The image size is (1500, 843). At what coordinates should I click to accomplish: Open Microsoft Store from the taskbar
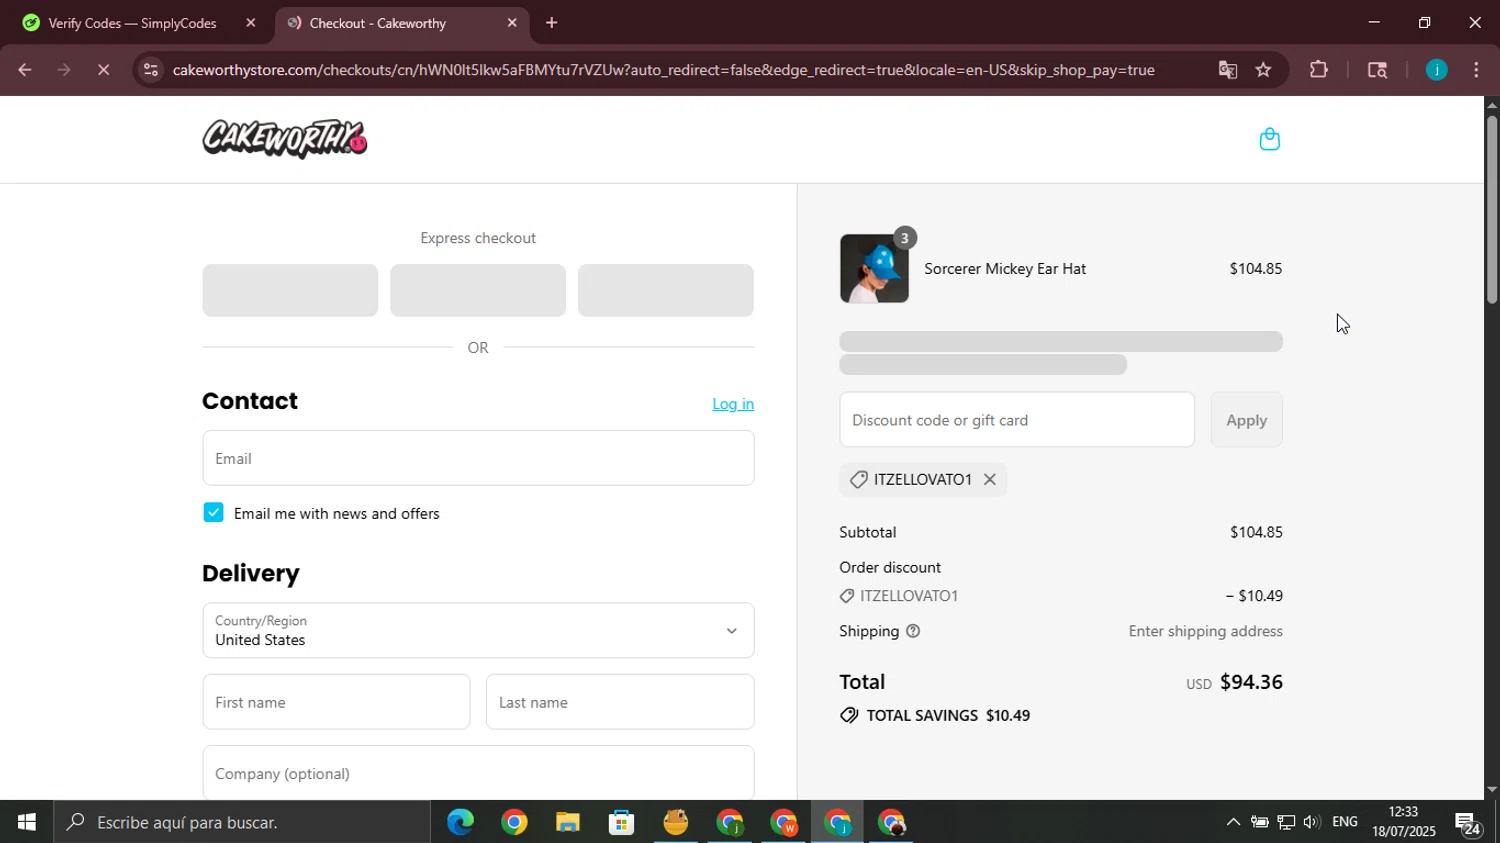622,822
